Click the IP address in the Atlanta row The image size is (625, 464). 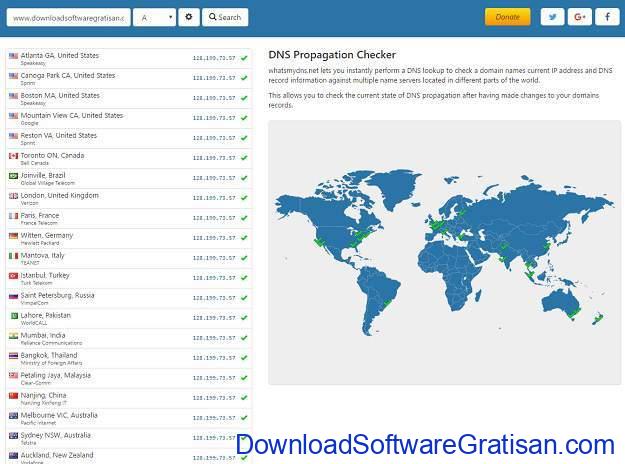(x=214, y=58)
